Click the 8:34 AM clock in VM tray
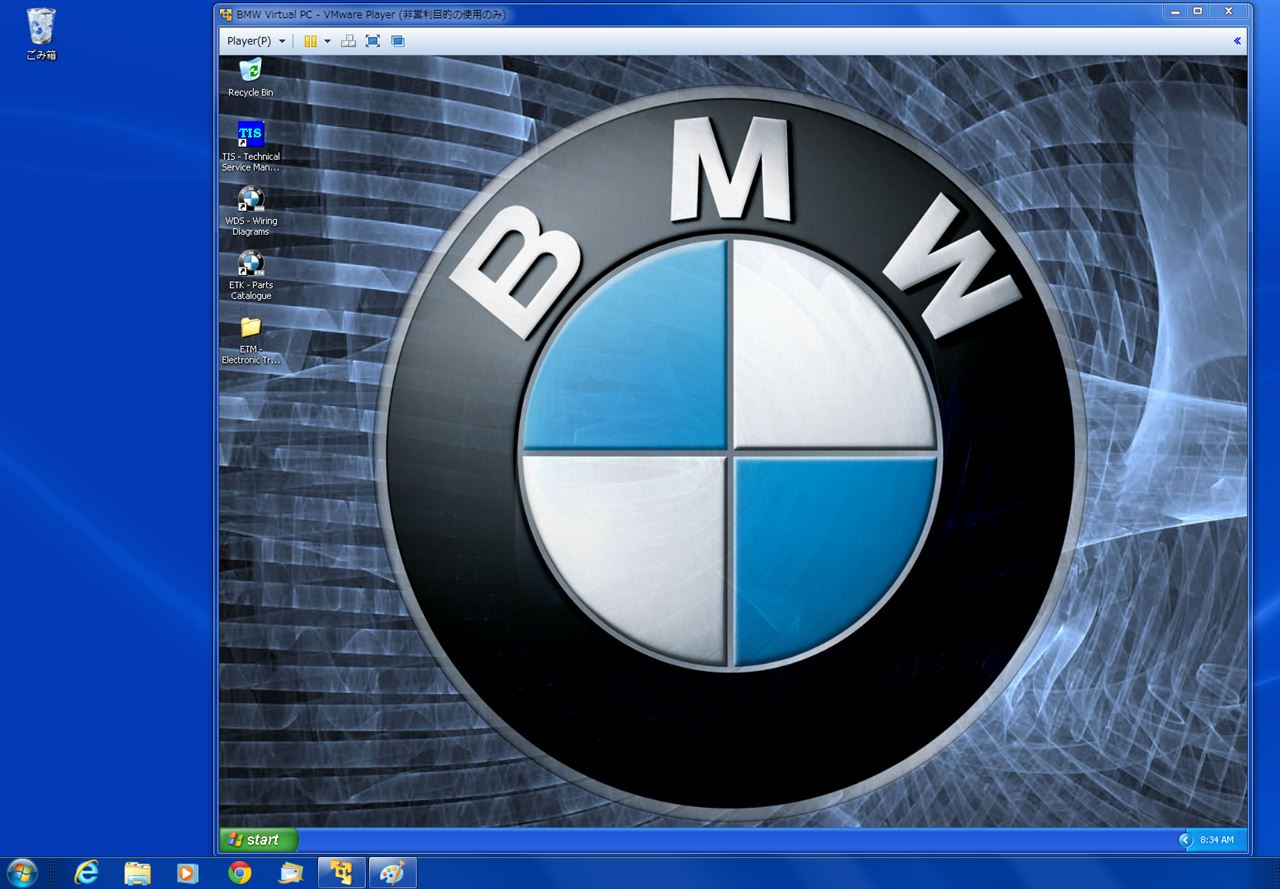1280x889 pixels. [x=1216, y=840]
